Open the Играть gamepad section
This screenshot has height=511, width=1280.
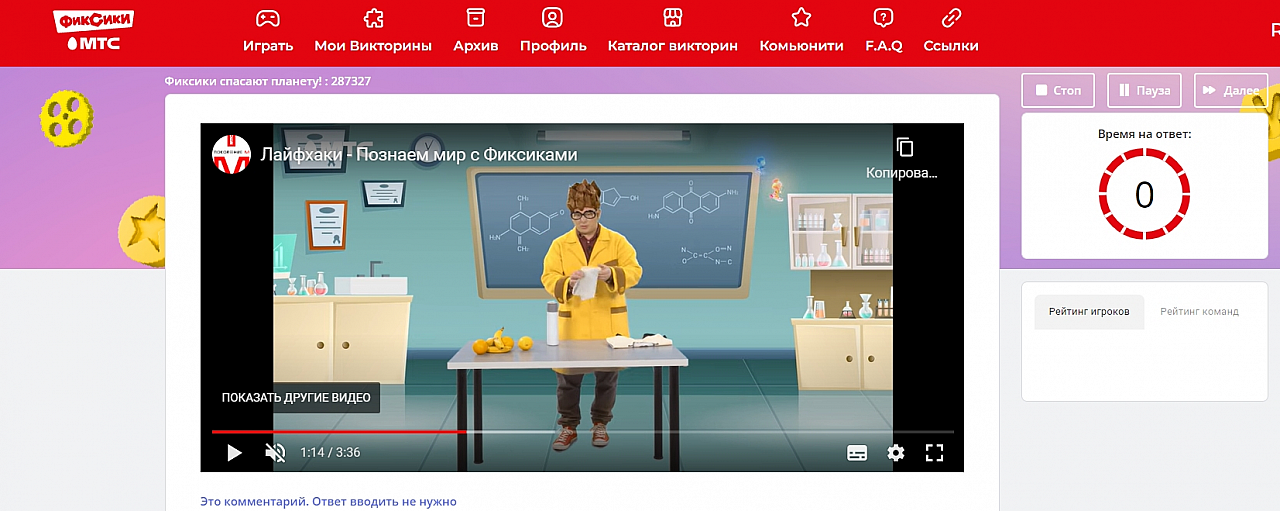click(x=268, y=31)
